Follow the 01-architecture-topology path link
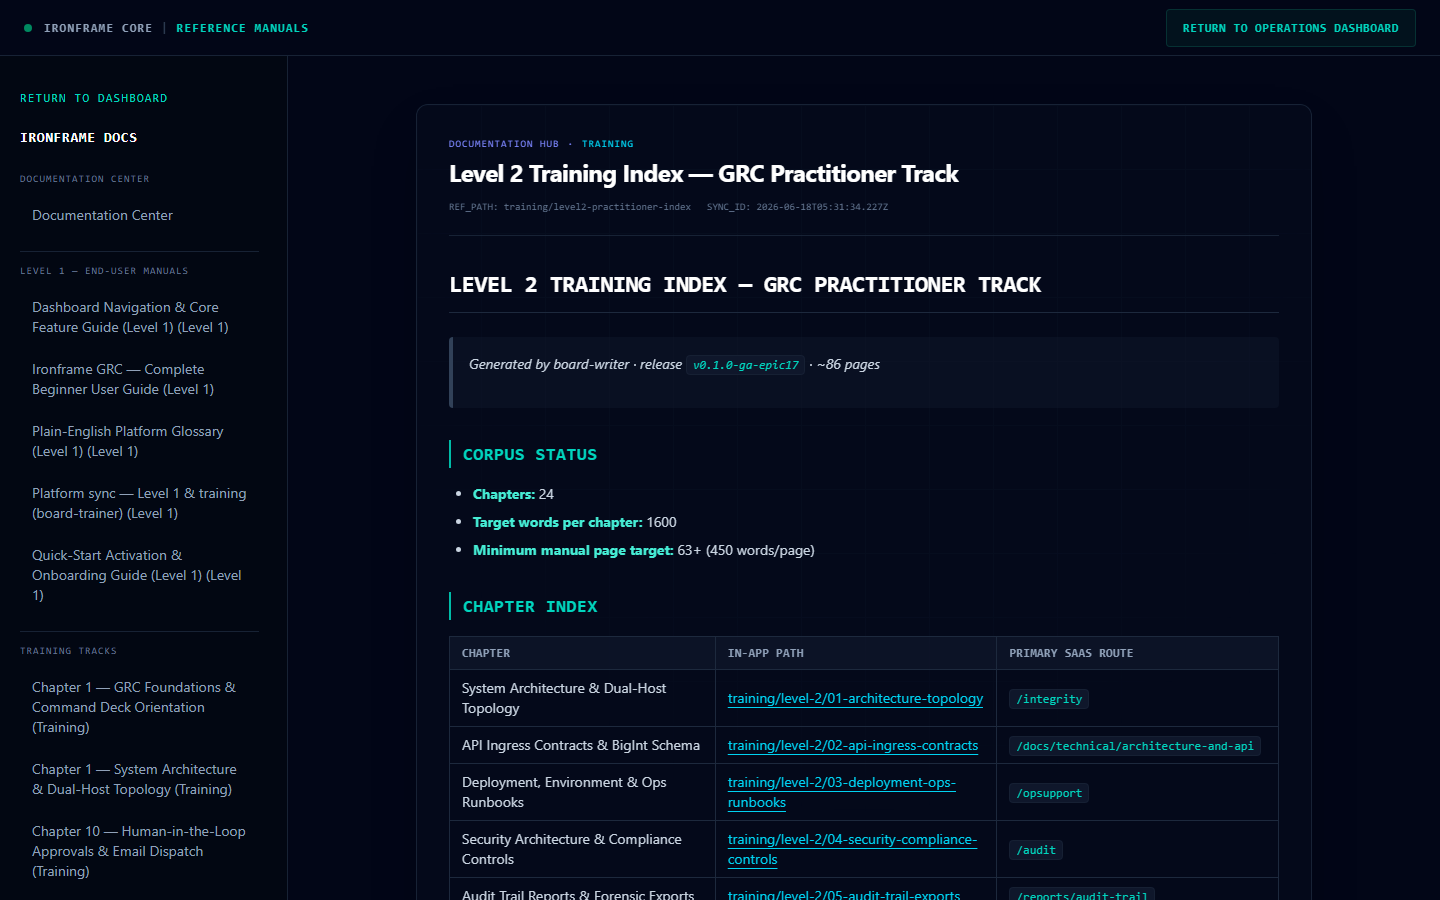Viewport: 1440px width, 900px height. [855, 698]
